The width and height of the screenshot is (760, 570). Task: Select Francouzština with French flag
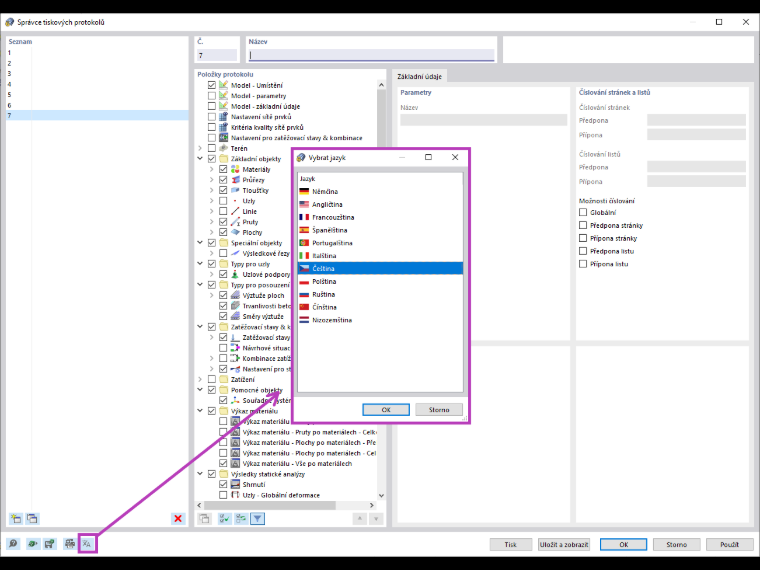coord(380,217)
